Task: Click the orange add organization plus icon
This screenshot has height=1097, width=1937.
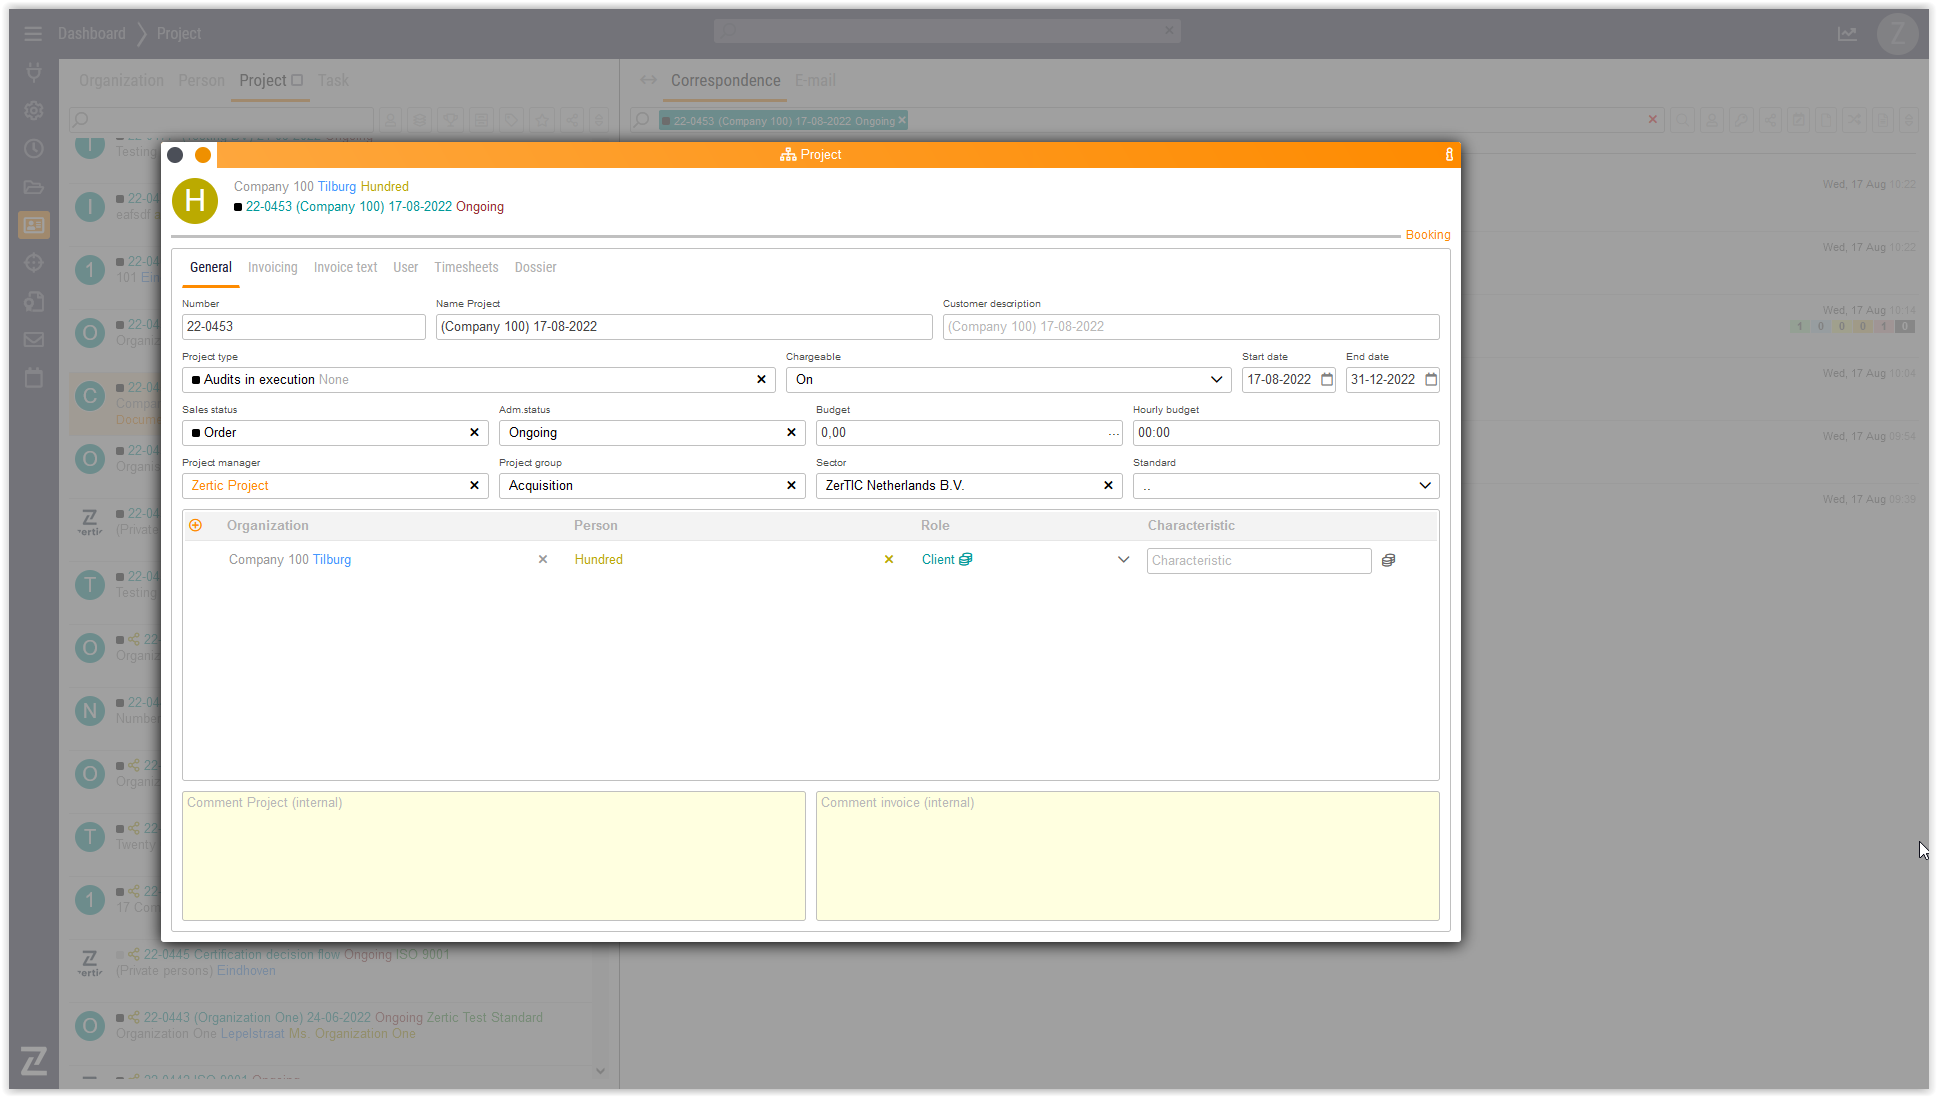Action: [196, 526]
